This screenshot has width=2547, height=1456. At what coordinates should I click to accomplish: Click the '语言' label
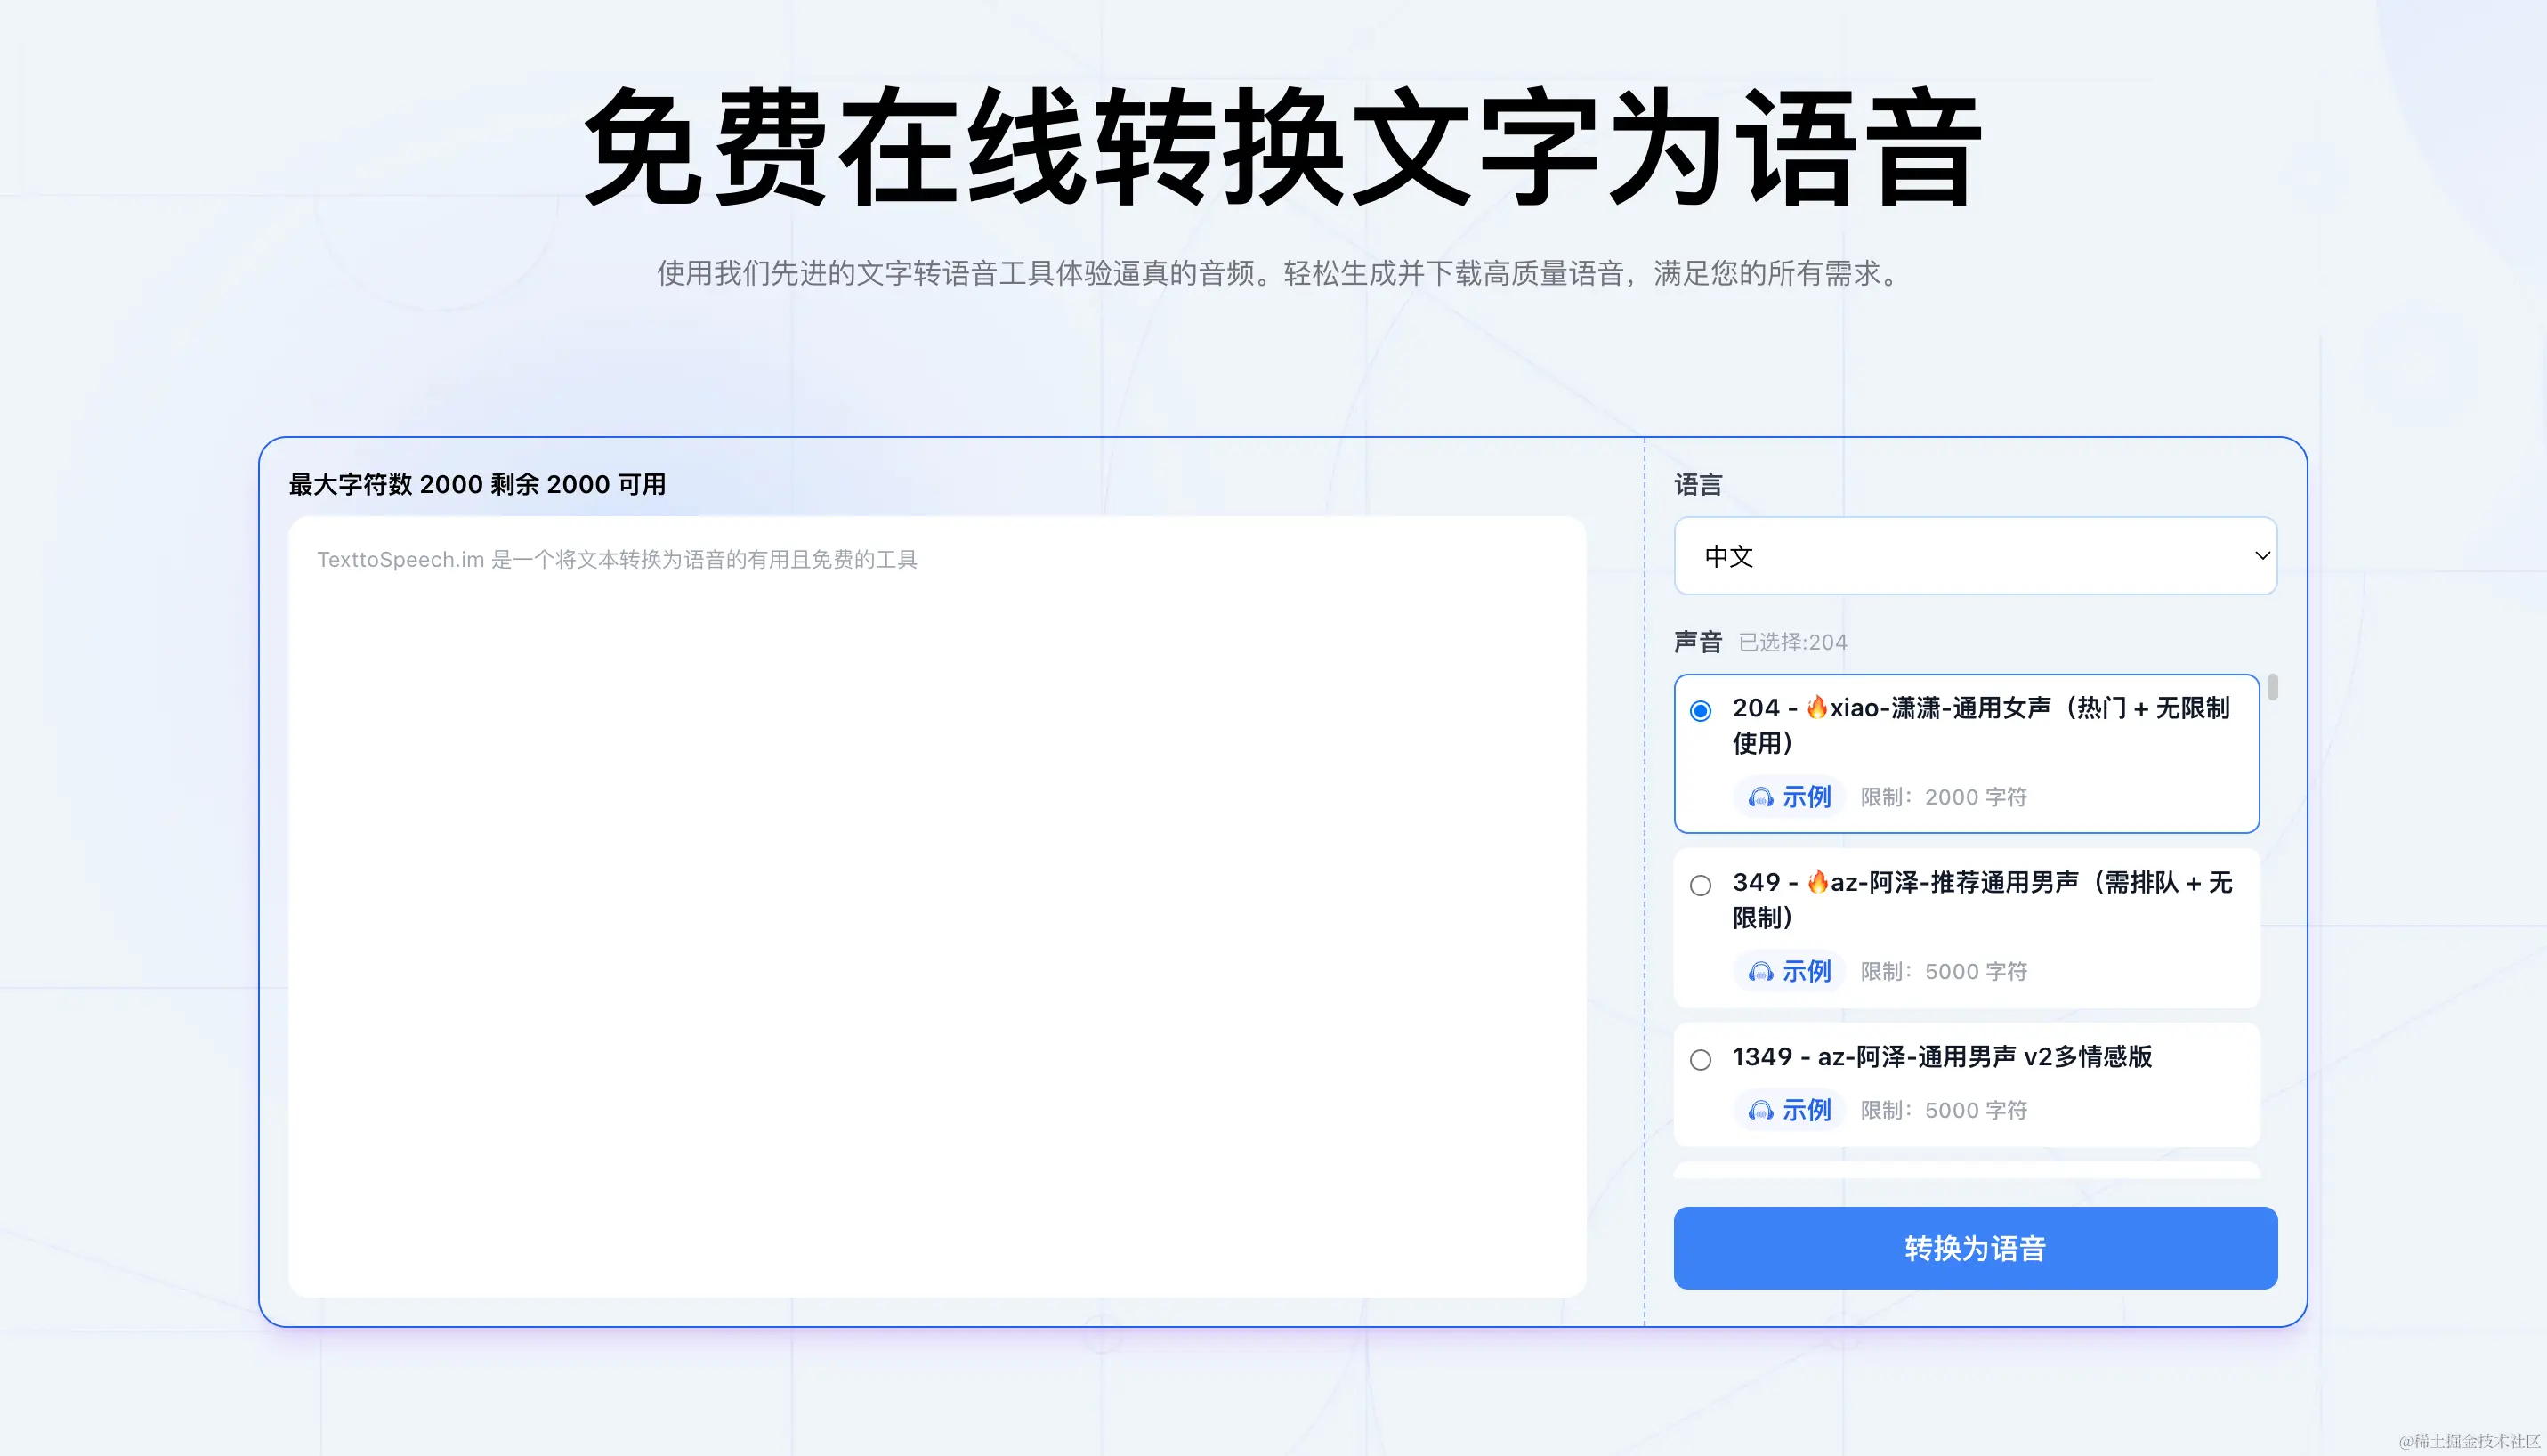(x=1698, y=485)
